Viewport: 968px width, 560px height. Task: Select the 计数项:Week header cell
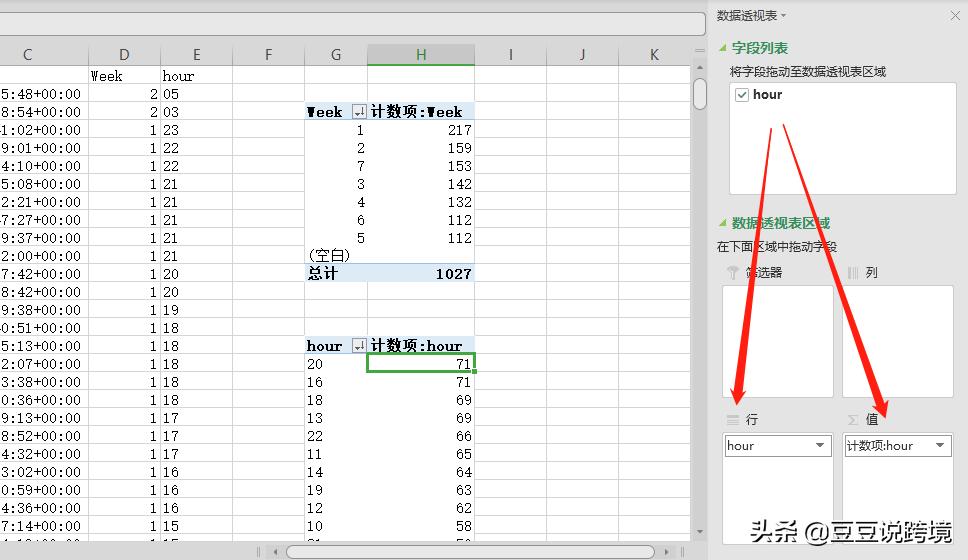[x=421, y=112]
